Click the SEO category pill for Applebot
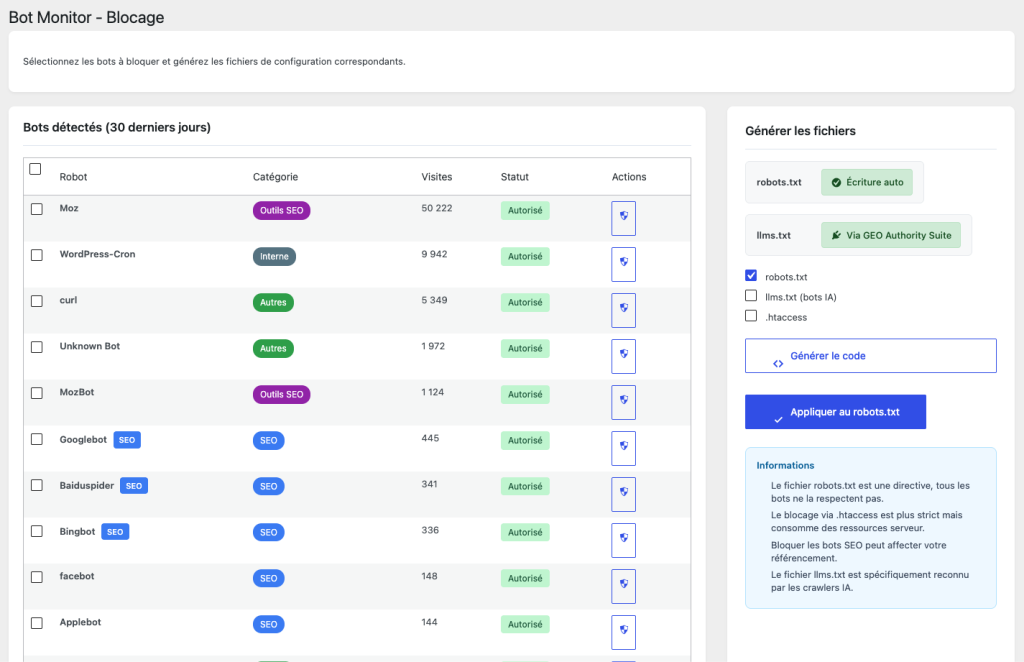Viewport: 1024px width, 662px height. coord(268,624)
